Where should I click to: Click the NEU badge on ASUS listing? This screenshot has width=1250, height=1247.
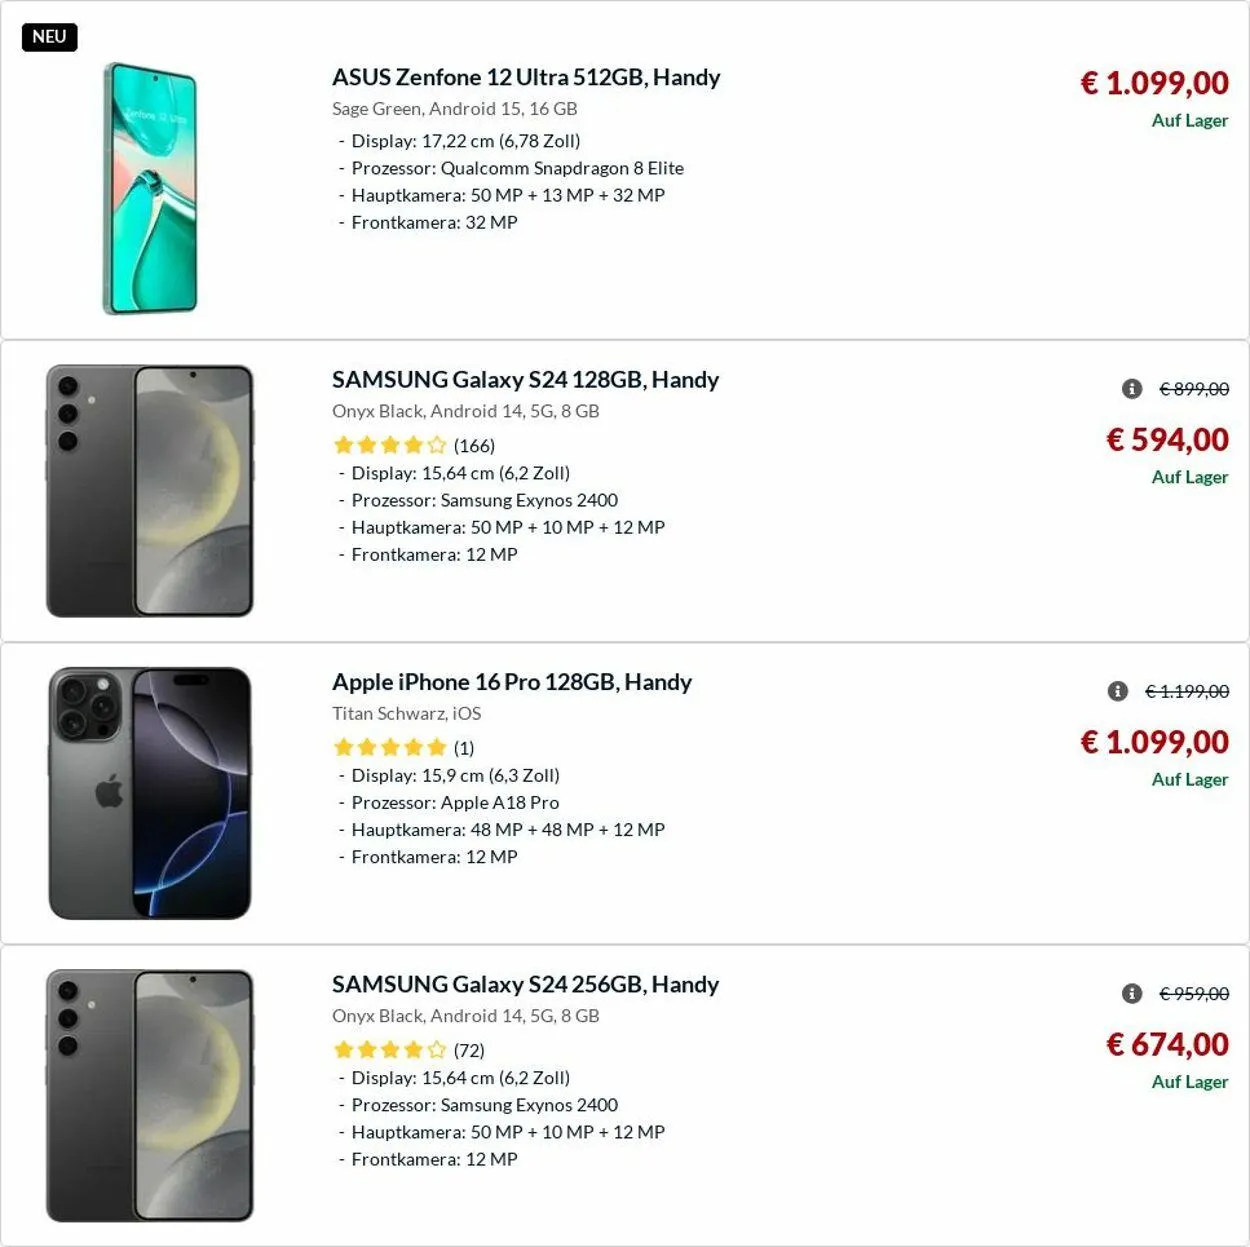pyautogui.click(x=49, y=37)
